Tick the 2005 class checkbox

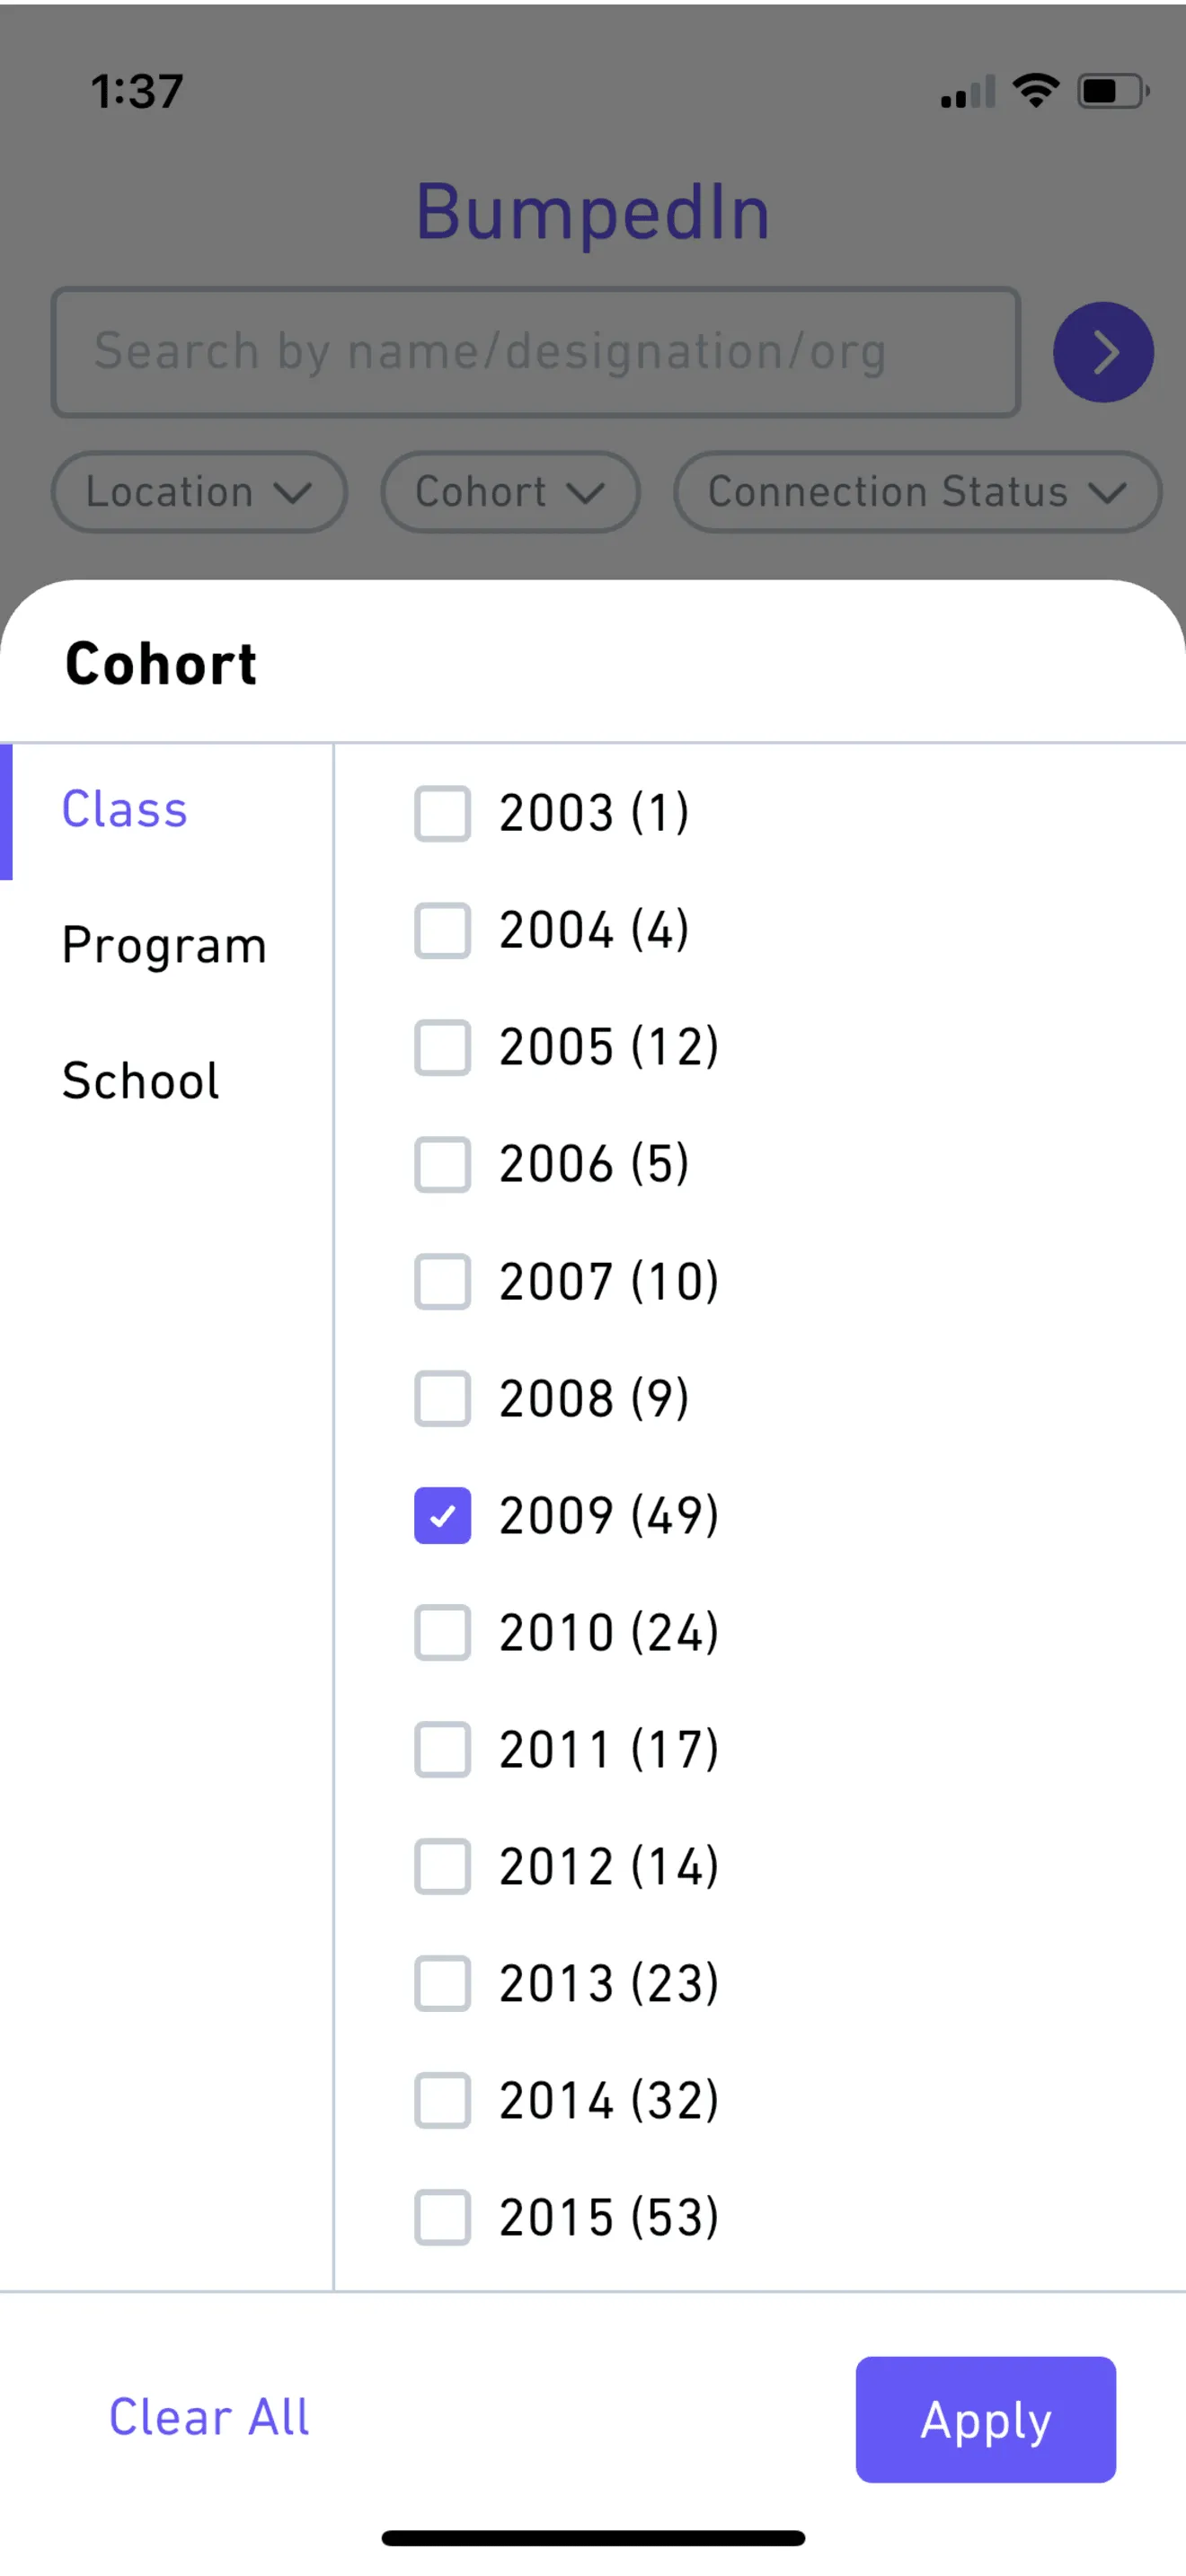[442, 1047]
